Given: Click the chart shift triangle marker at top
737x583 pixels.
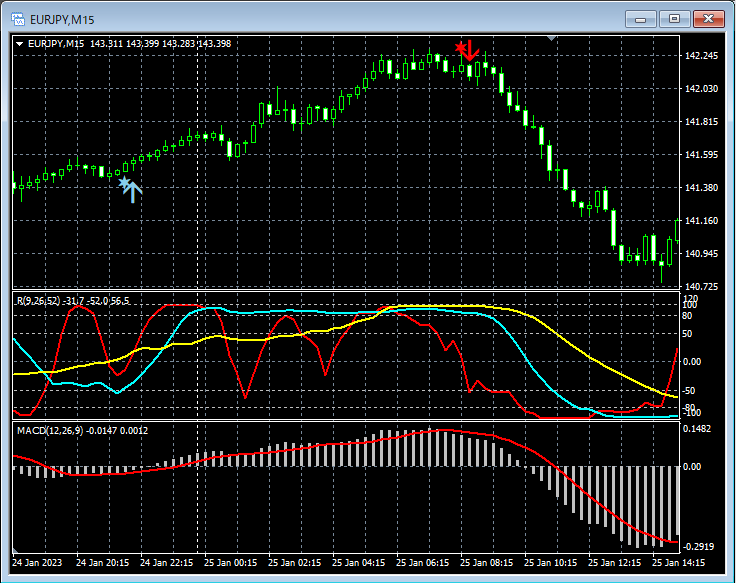Looking at the screenshot, I should point(552,38).
